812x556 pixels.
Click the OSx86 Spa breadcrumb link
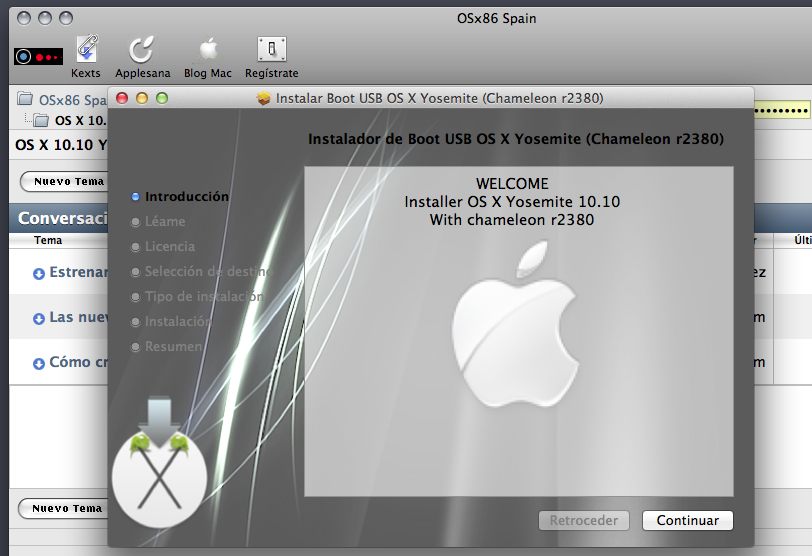tap(72, 99)
